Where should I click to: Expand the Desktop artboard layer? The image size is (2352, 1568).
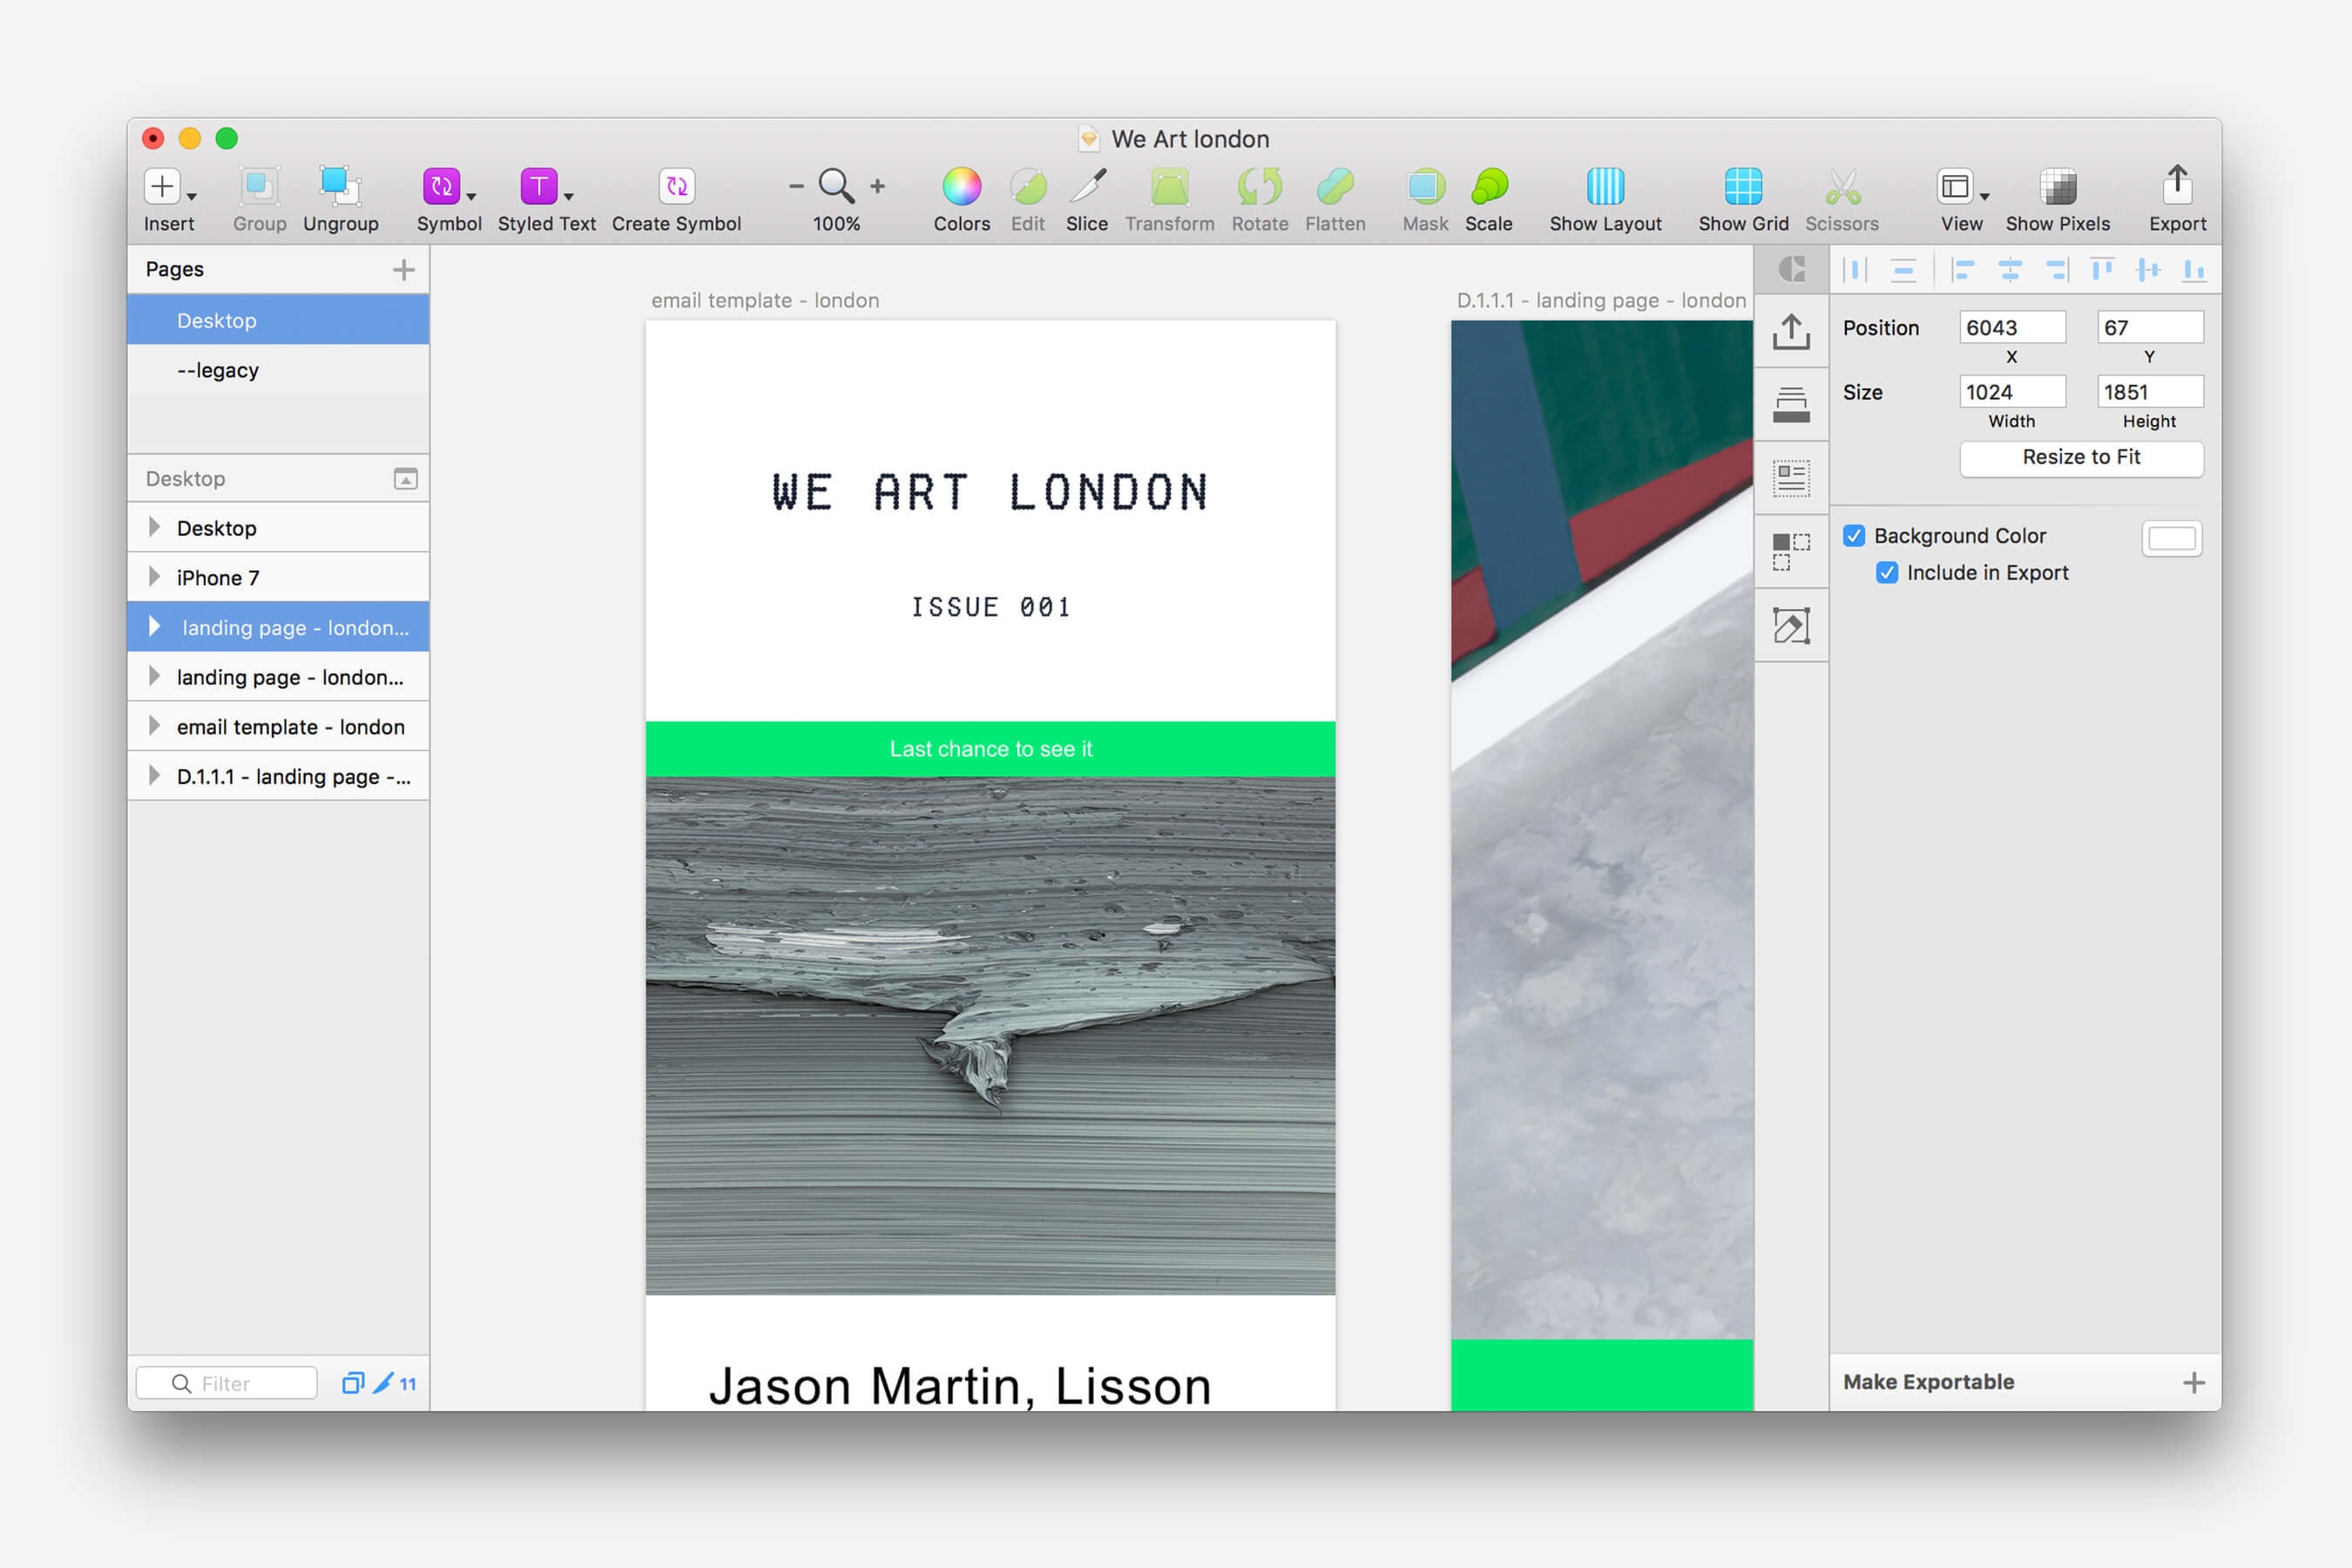coord(154,527)
